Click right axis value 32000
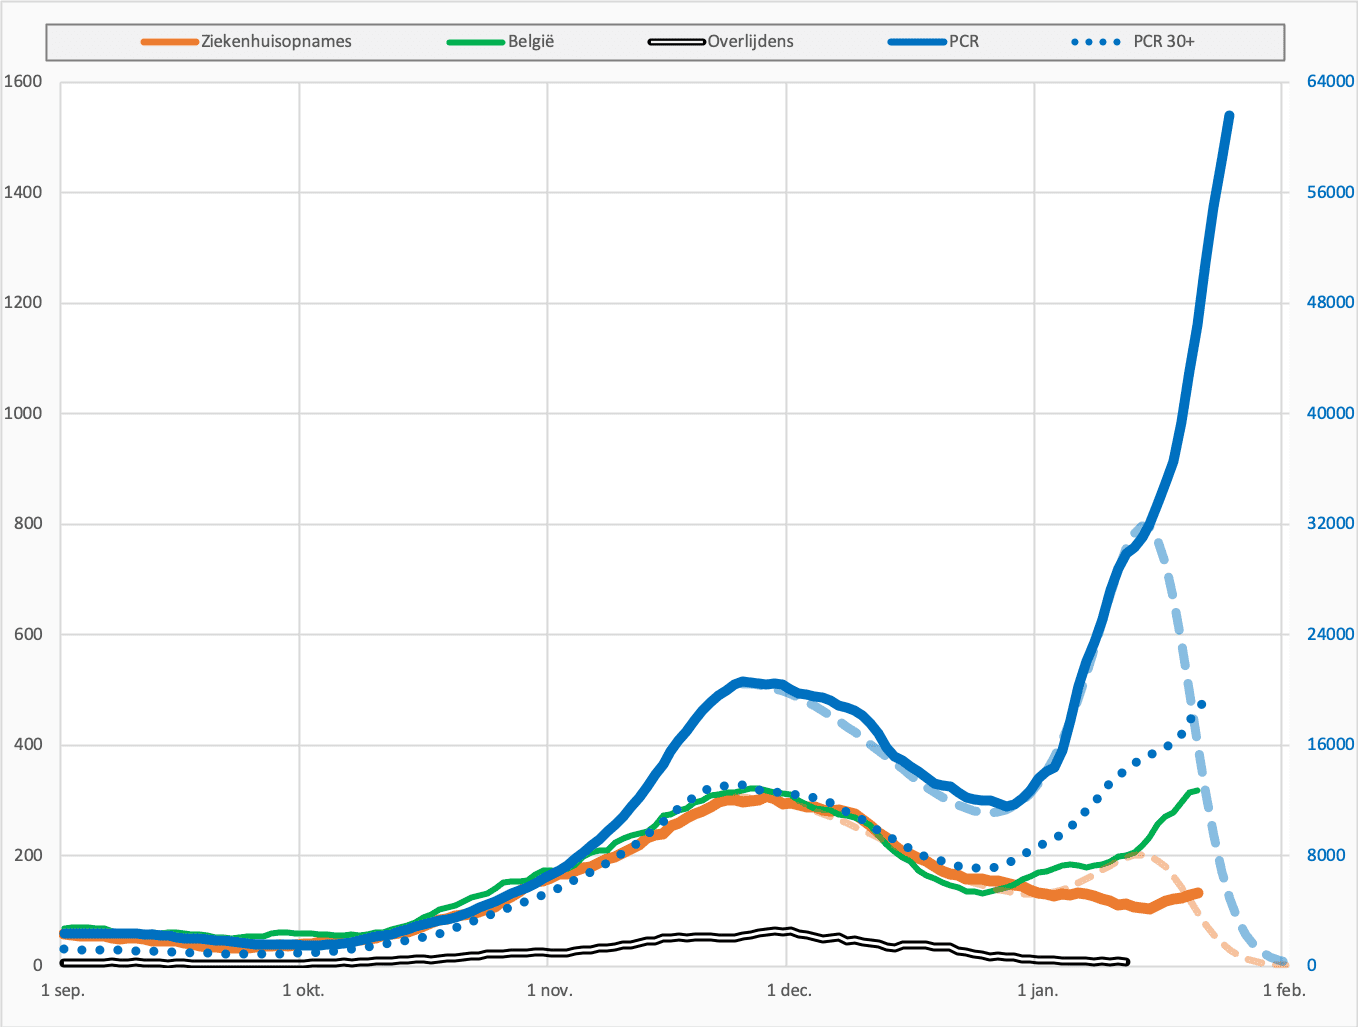This screenshot has height=1027, width=1358. (1331, 523)
